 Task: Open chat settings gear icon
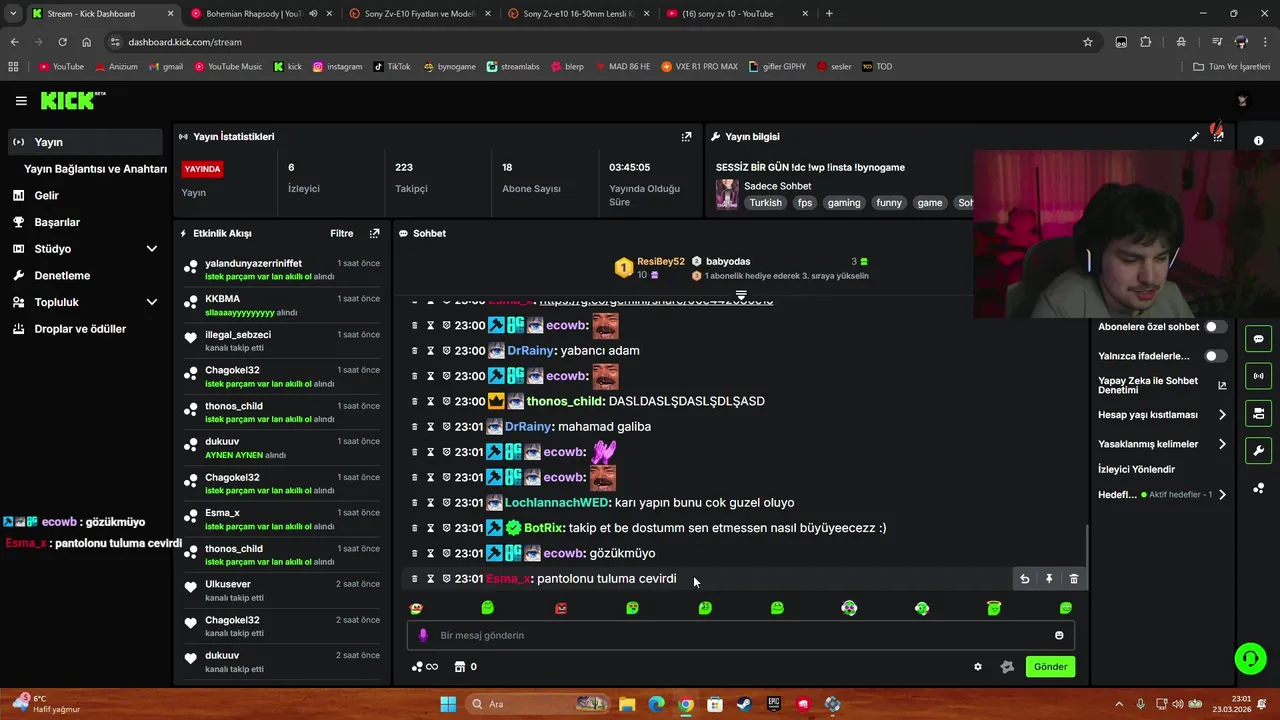pos(978,667)
